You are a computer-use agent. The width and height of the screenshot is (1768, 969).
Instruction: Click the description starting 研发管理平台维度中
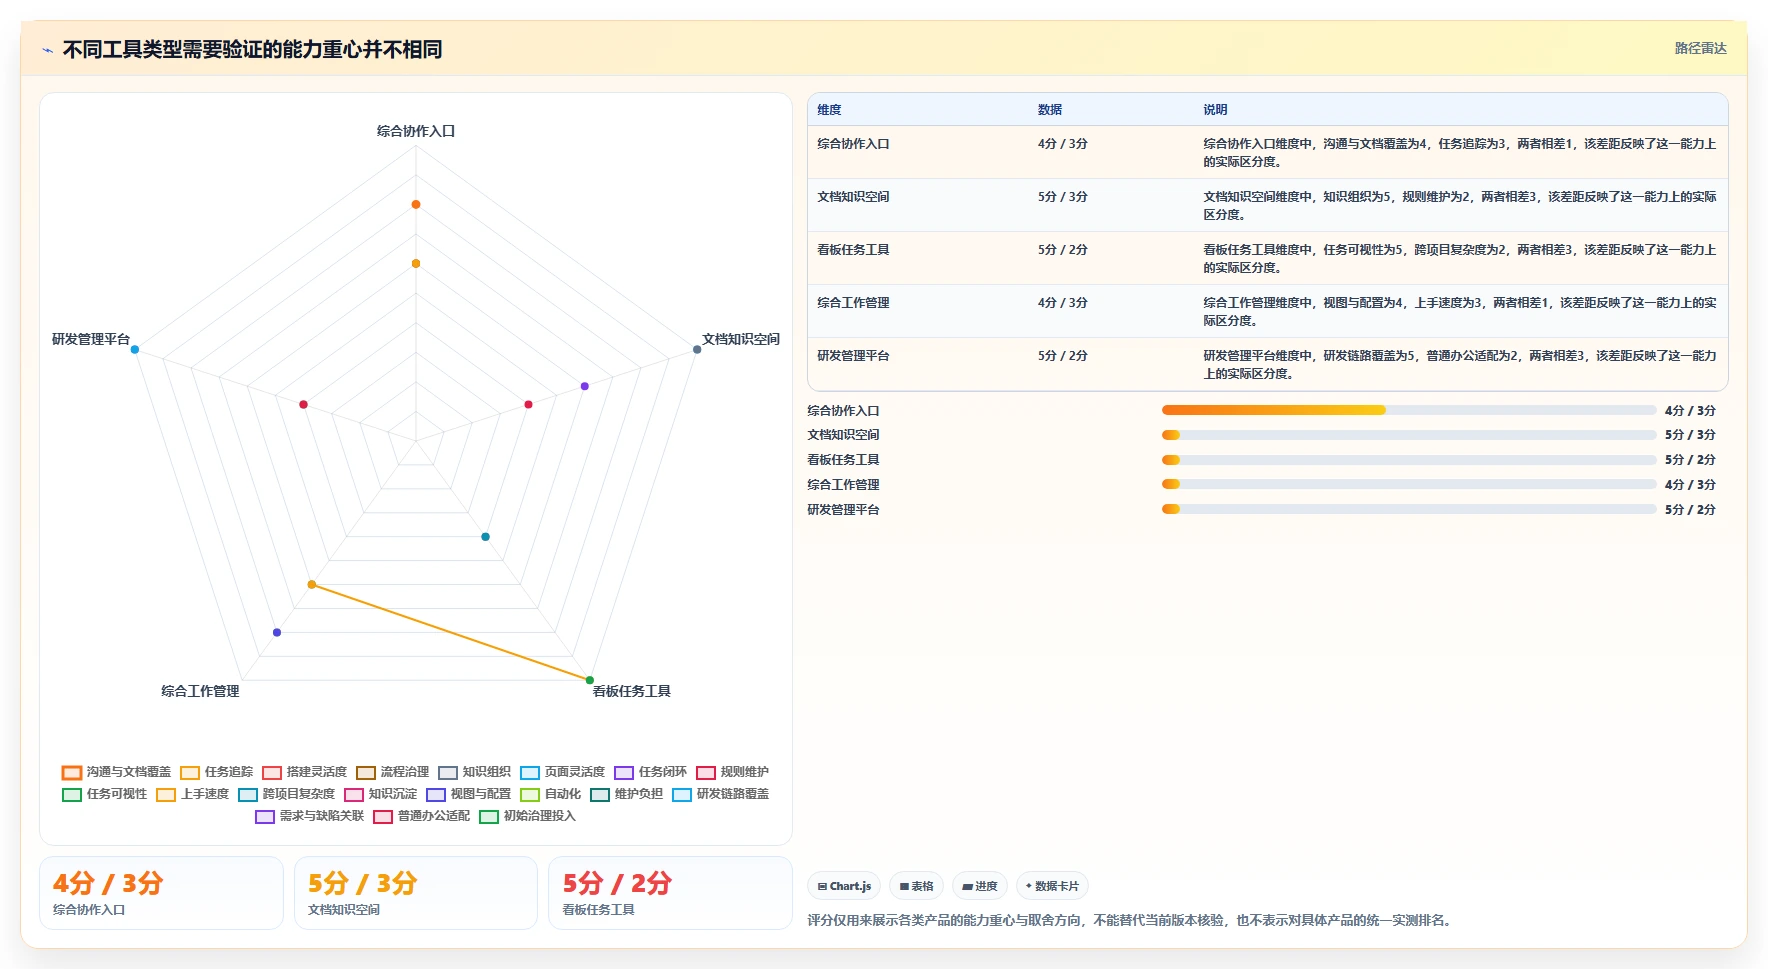(x=1460, y=364)
